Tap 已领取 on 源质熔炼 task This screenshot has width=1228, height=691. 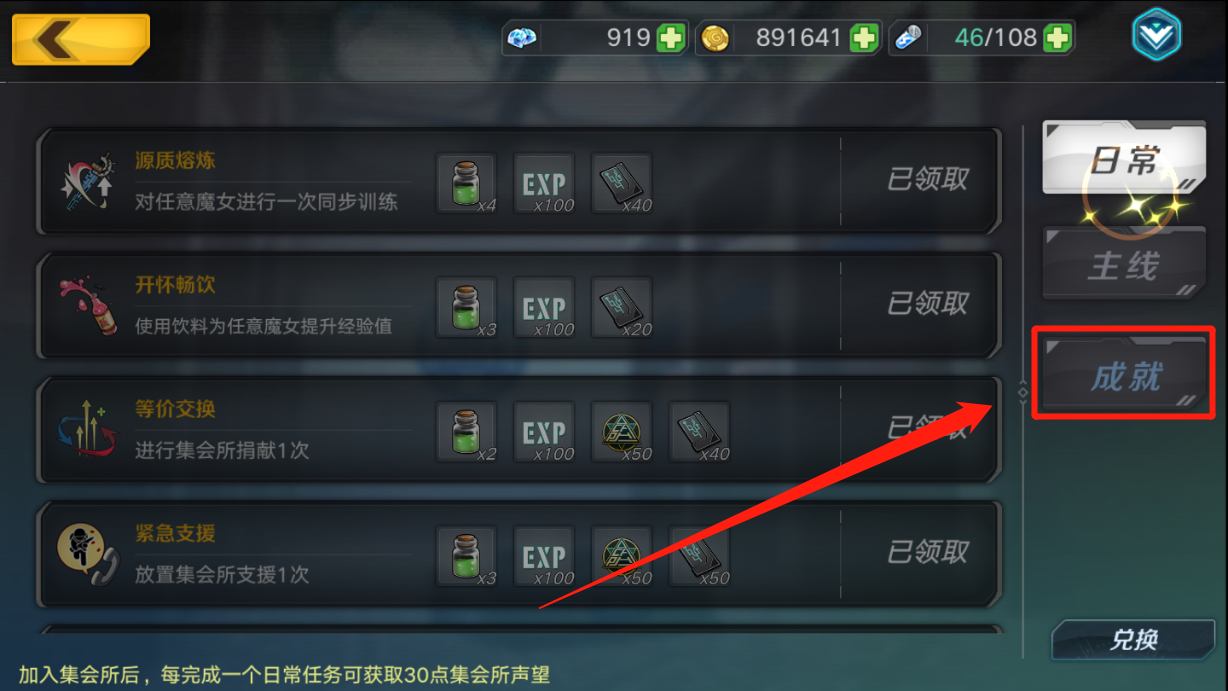click(x=928, y=179)
